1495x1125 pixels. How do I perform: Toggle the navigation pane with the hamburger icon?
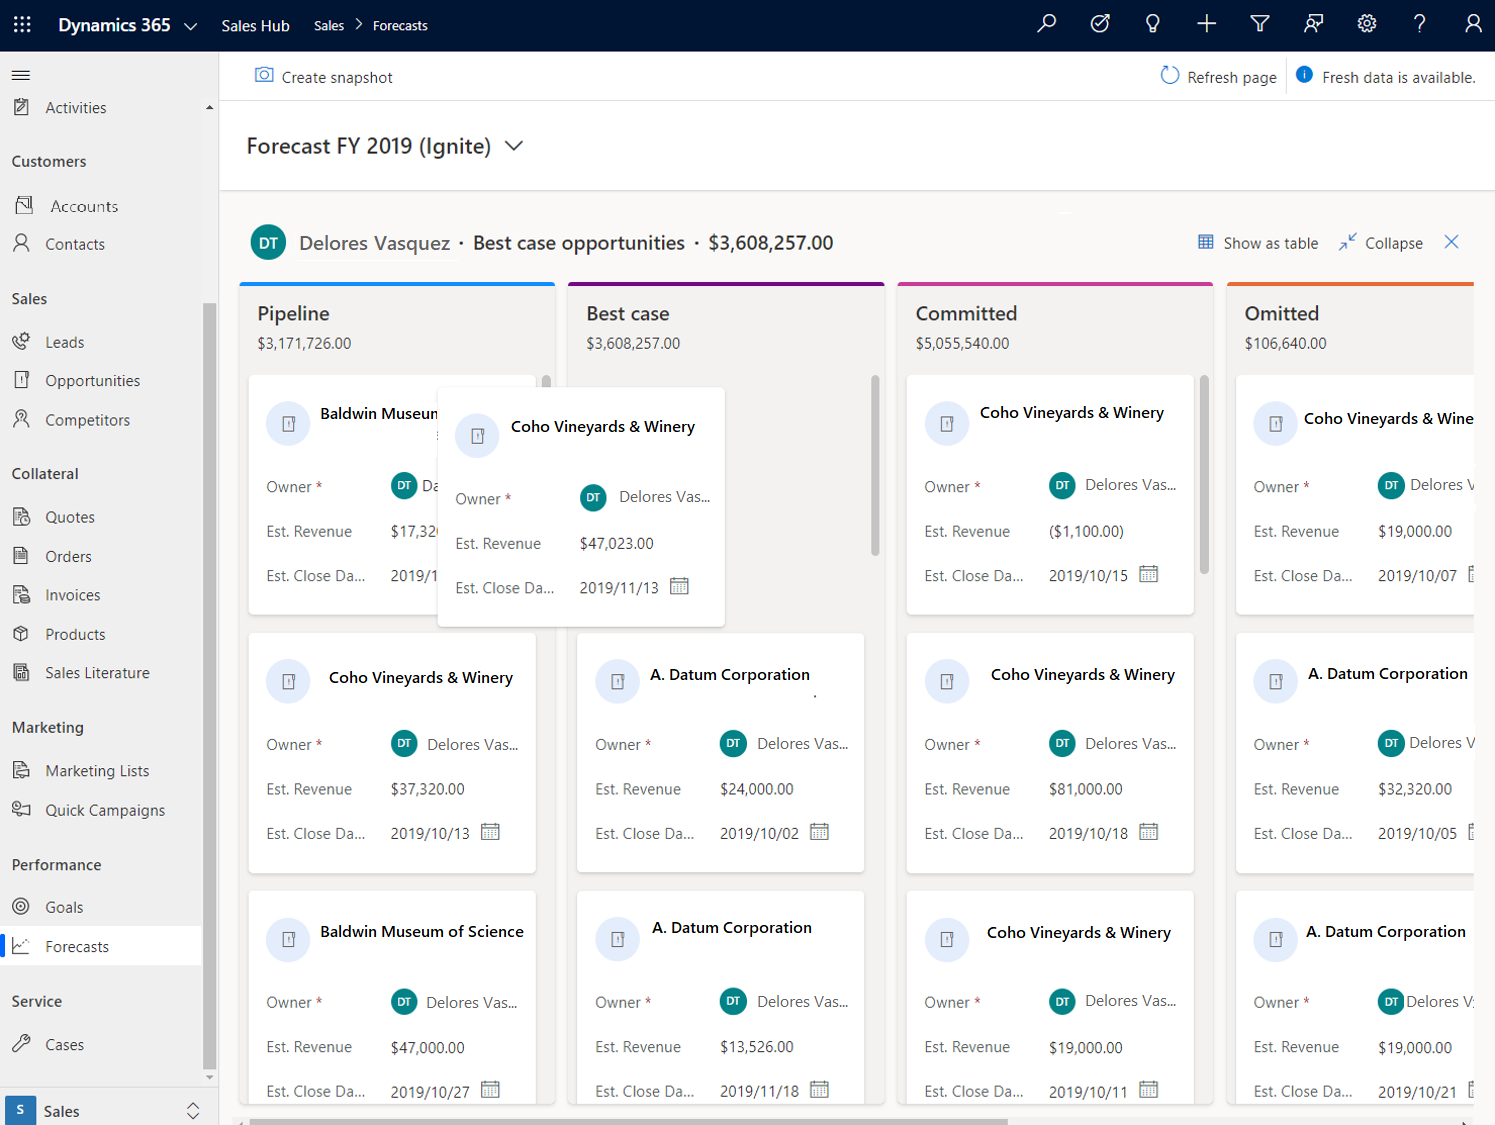coord(20,74)
